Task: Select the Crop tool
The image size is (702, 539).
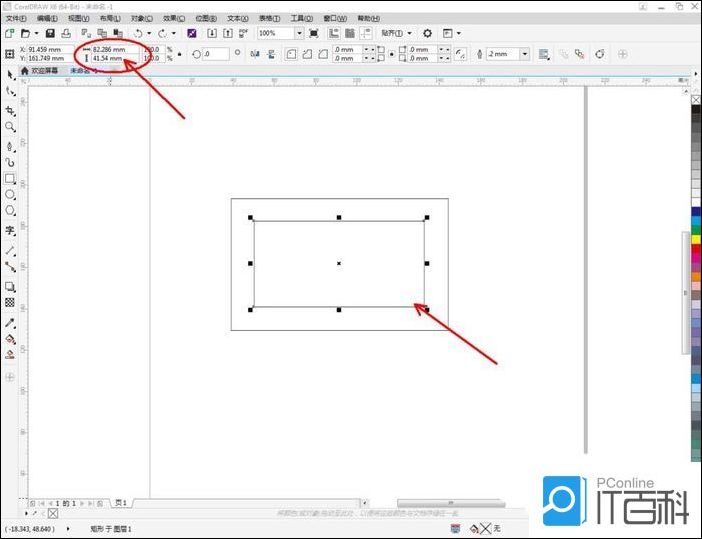Action: [x=10, y=111]
